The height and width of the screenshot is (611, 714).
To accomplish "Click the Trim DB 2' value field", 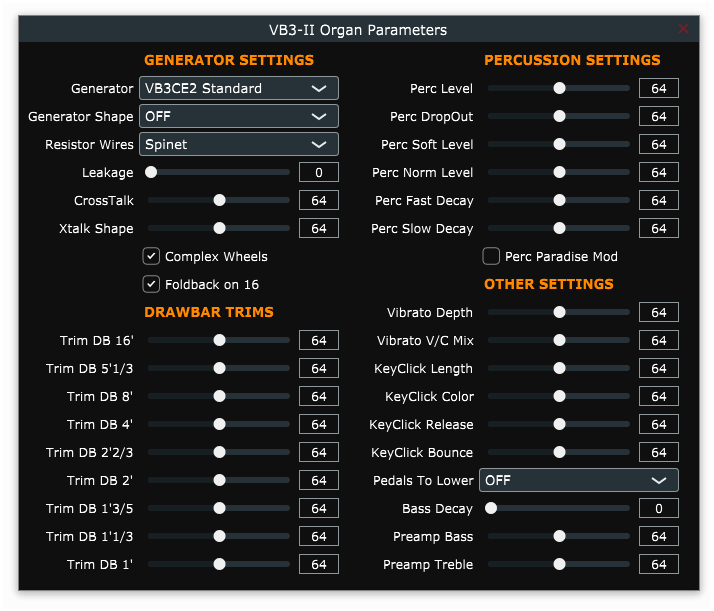I will point(319,480).
